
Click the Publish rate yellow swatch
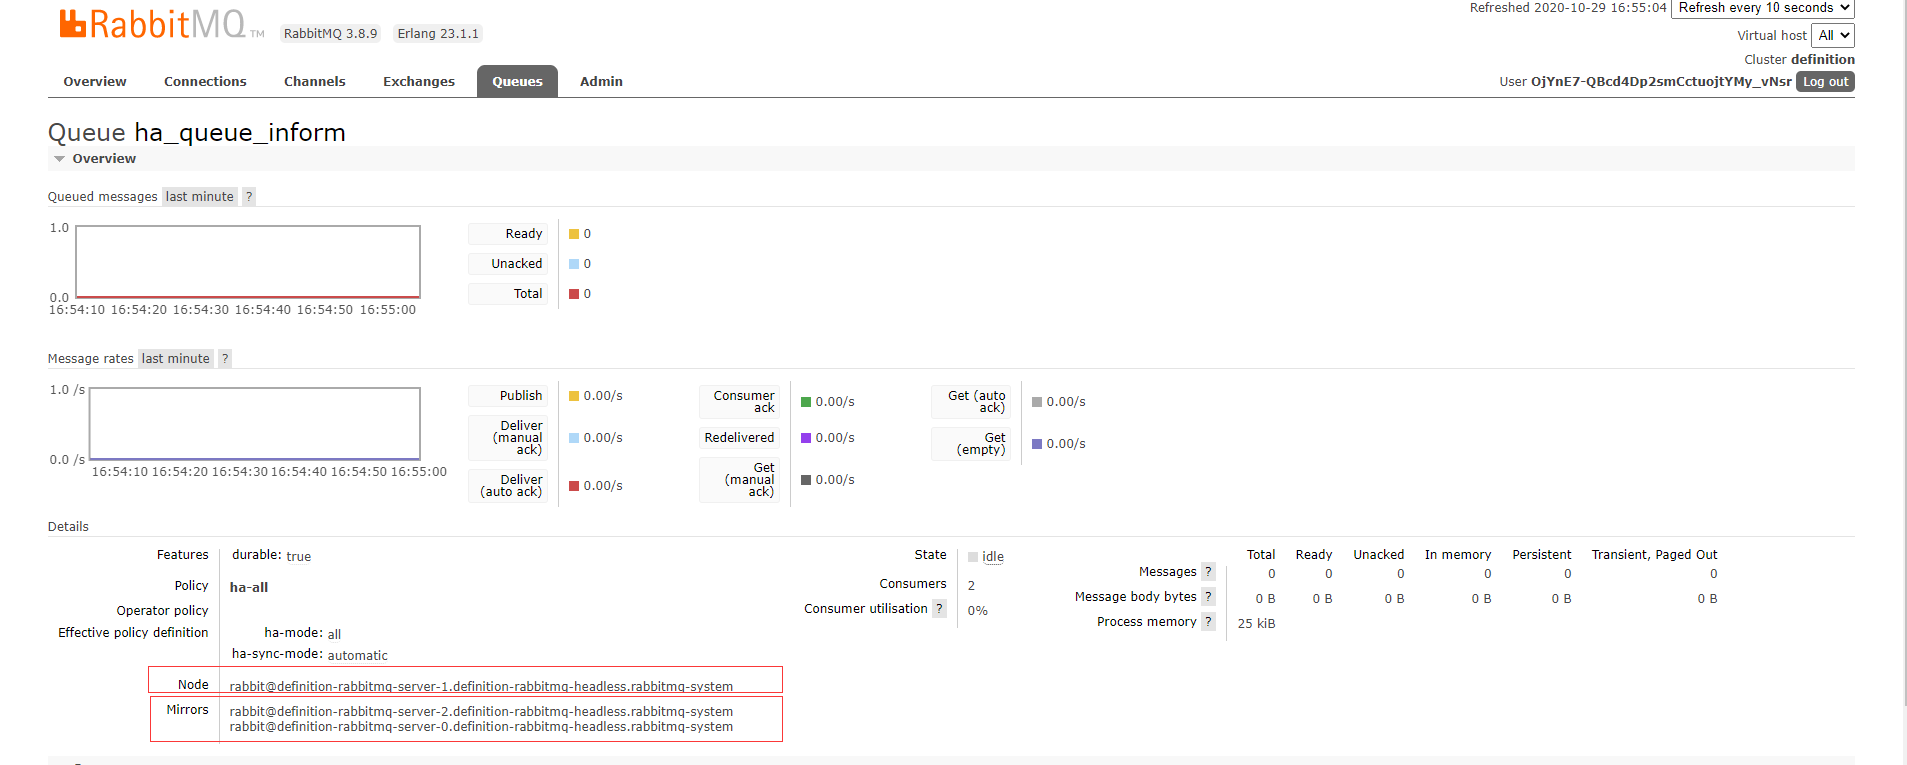[x=574, y=396]
